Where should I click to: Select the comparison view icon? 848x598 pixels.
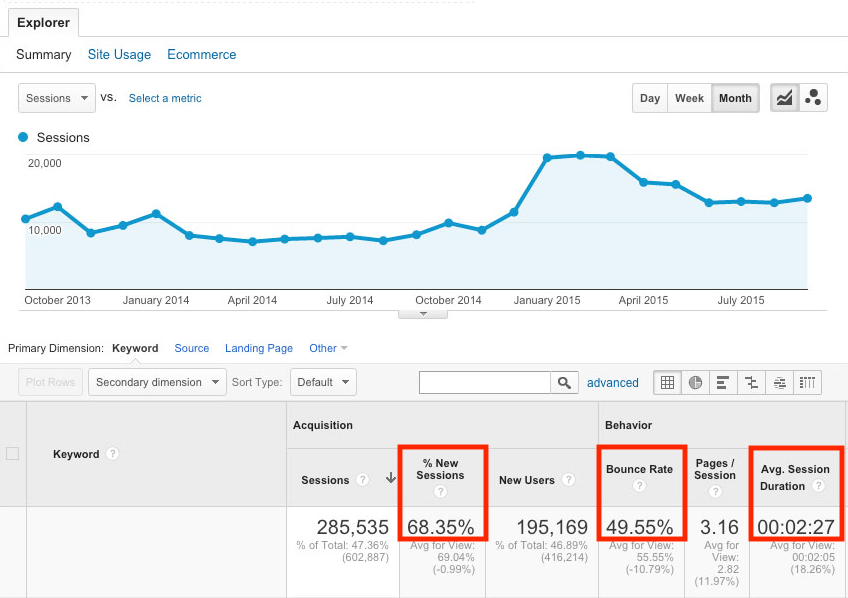(751, 383)
